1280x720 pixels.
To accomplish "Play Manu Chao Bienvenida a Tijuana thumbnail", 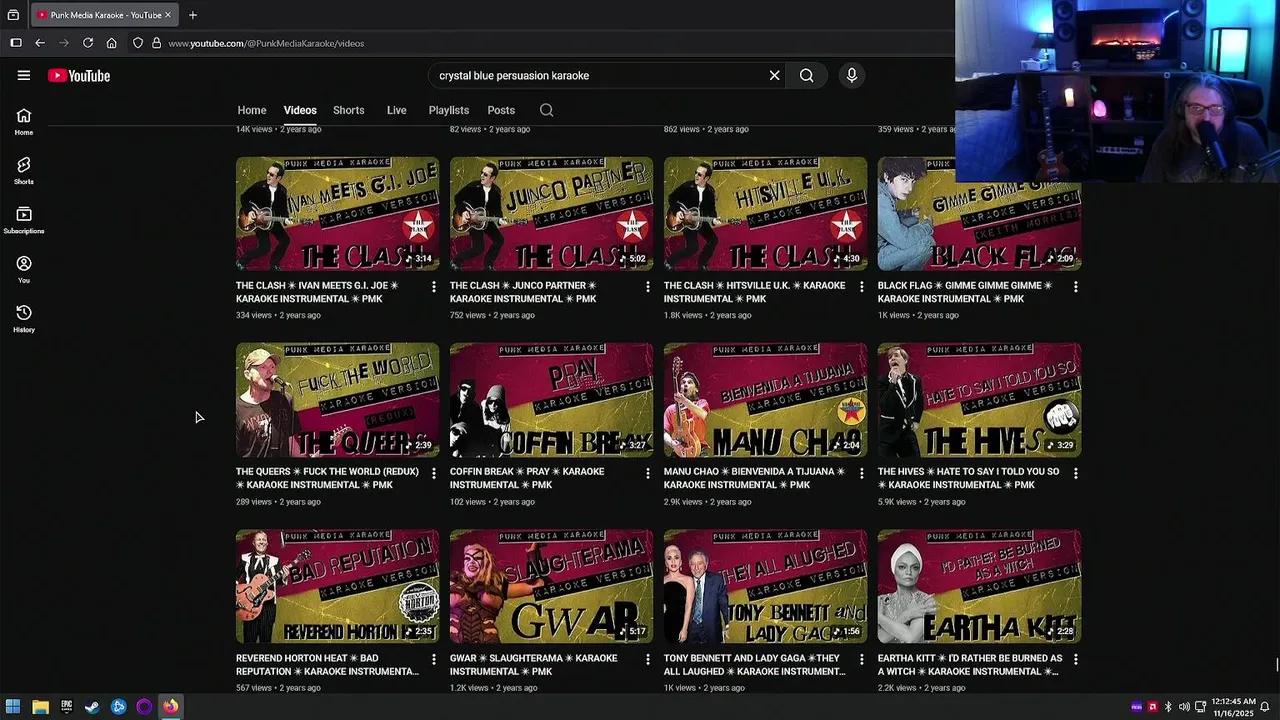I will (765, 400).
